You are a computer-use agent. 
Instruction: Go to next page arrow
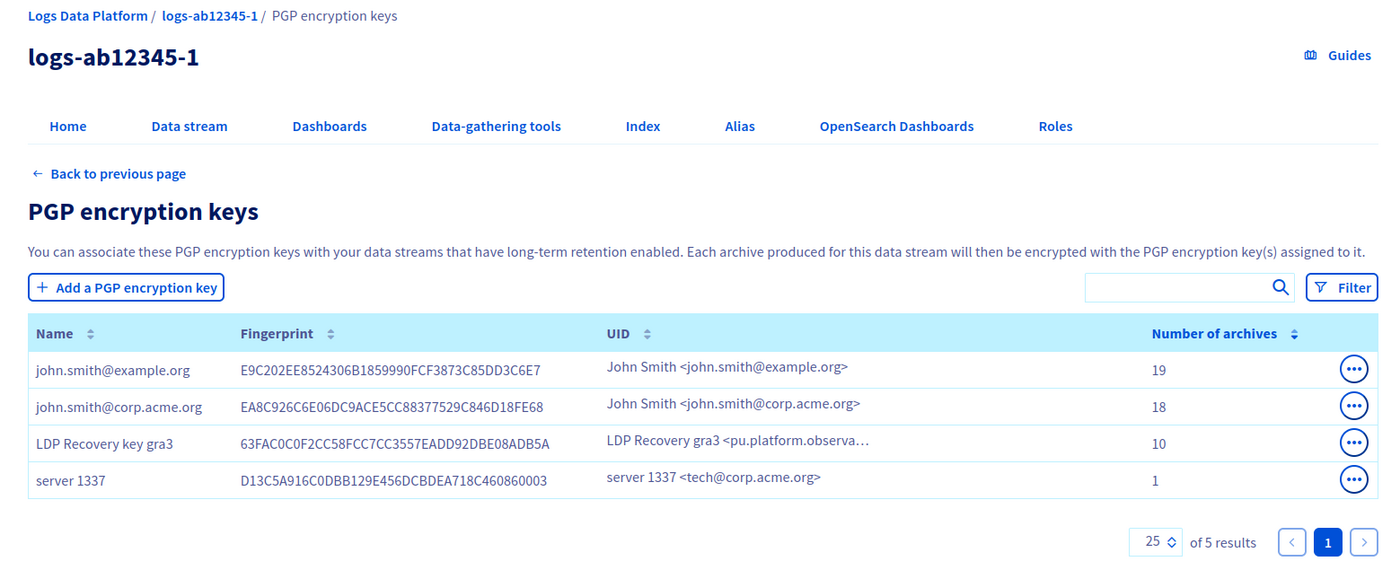[x=1364, y=542]
